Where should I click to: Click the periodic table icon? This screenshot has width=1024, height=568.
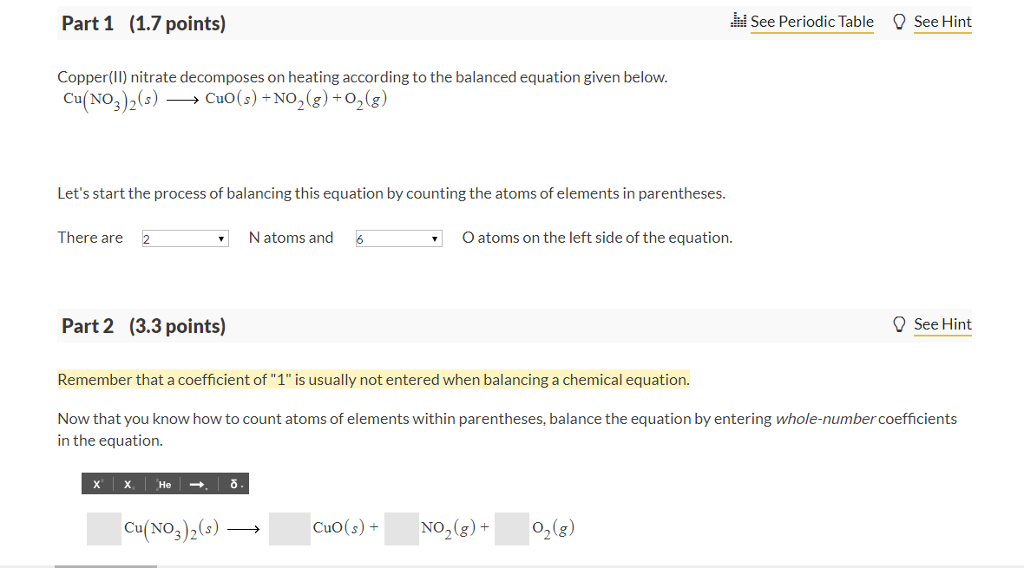738,21
